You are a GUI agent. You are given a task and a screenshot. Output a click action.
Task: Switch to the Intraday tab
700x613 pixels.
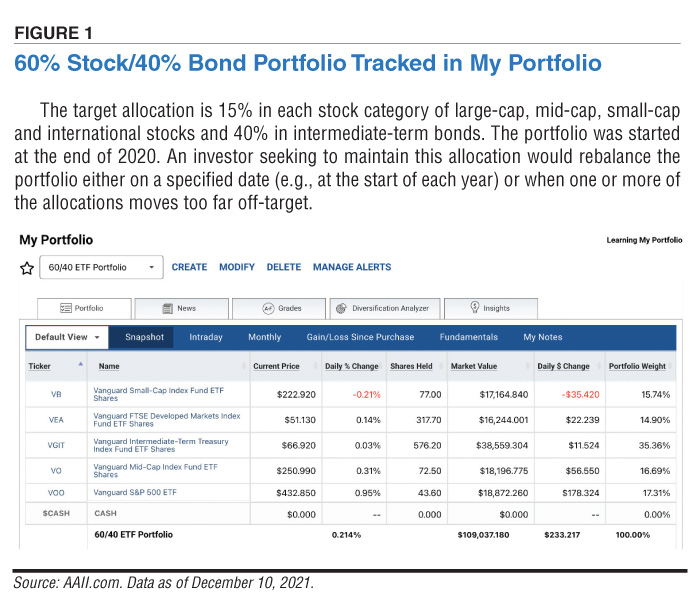[x=206, y=337]
